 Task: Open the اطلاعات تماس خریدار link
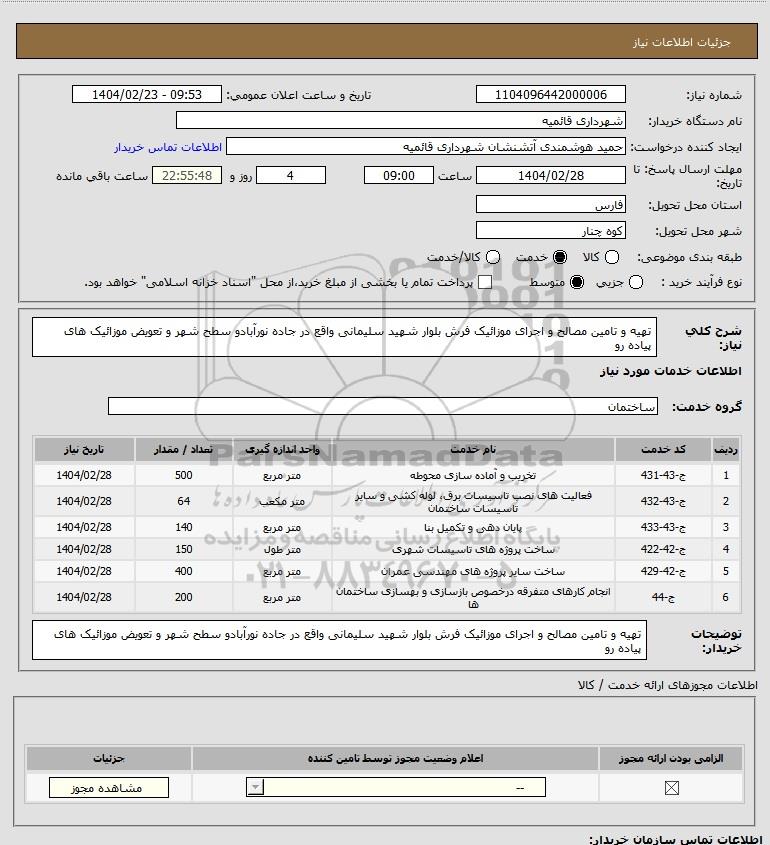point(168,147)
